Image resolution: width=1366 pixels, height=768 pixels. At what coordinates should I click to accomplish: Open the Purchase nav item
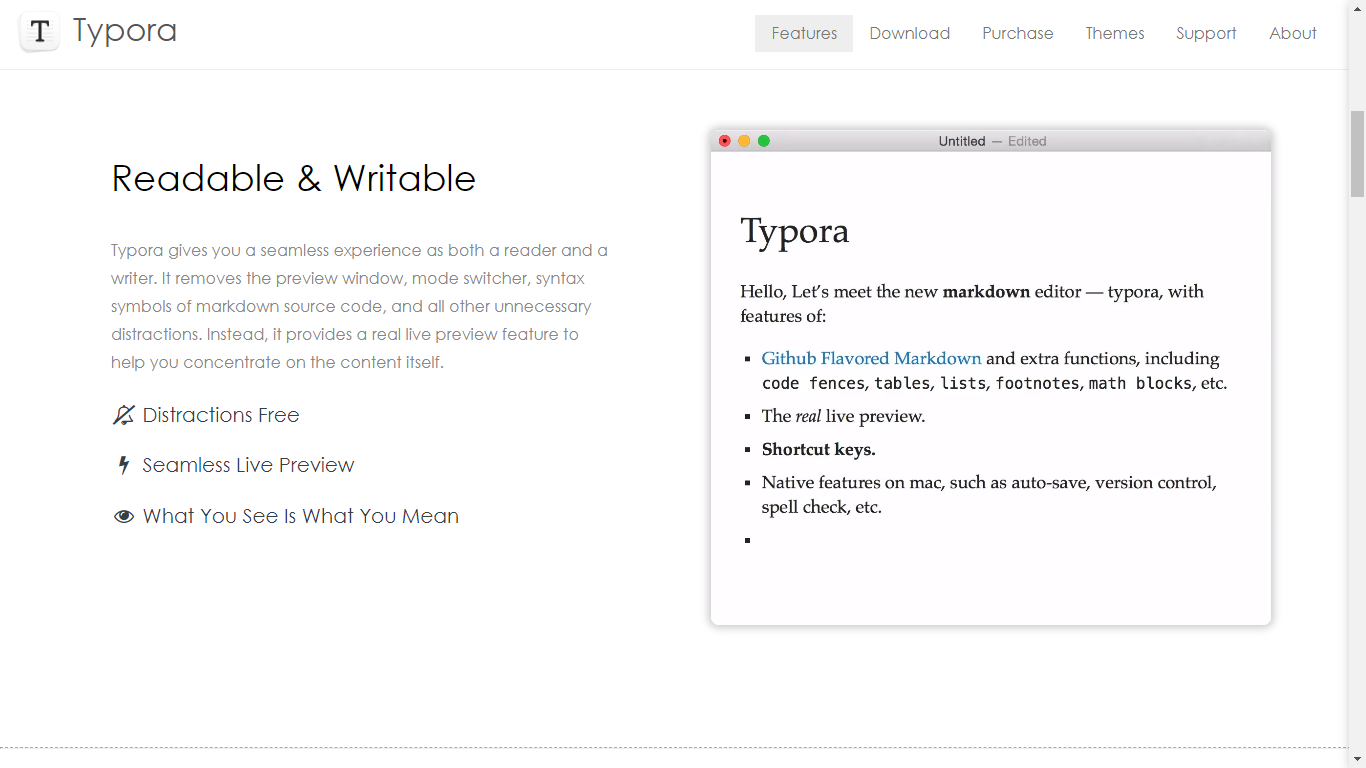(x=1018, y=33)
